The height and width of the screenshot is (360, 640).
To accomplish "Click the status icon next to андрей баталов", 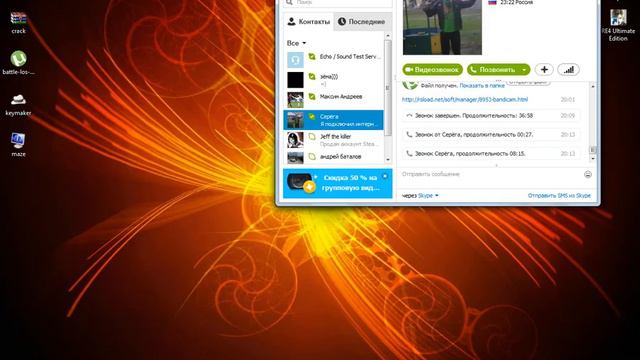I will click(312, 156).
